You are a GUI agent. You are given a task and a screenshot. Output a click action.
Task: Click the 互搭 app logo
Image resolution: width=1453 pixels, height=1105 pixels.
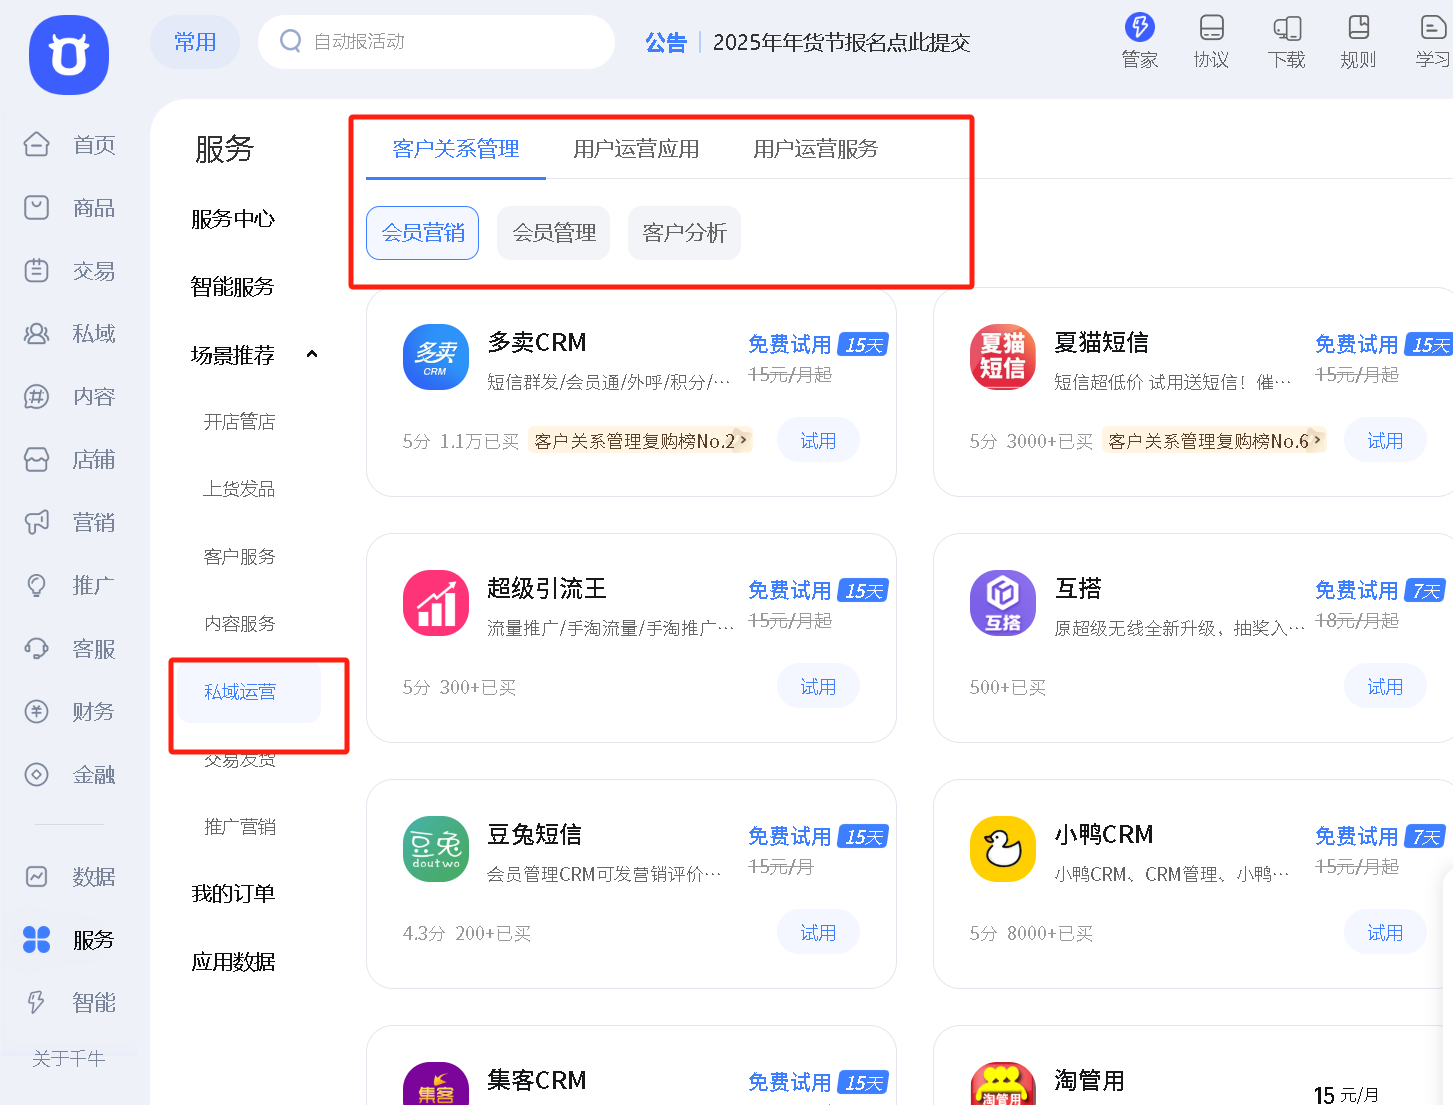tap(1003, 603)
